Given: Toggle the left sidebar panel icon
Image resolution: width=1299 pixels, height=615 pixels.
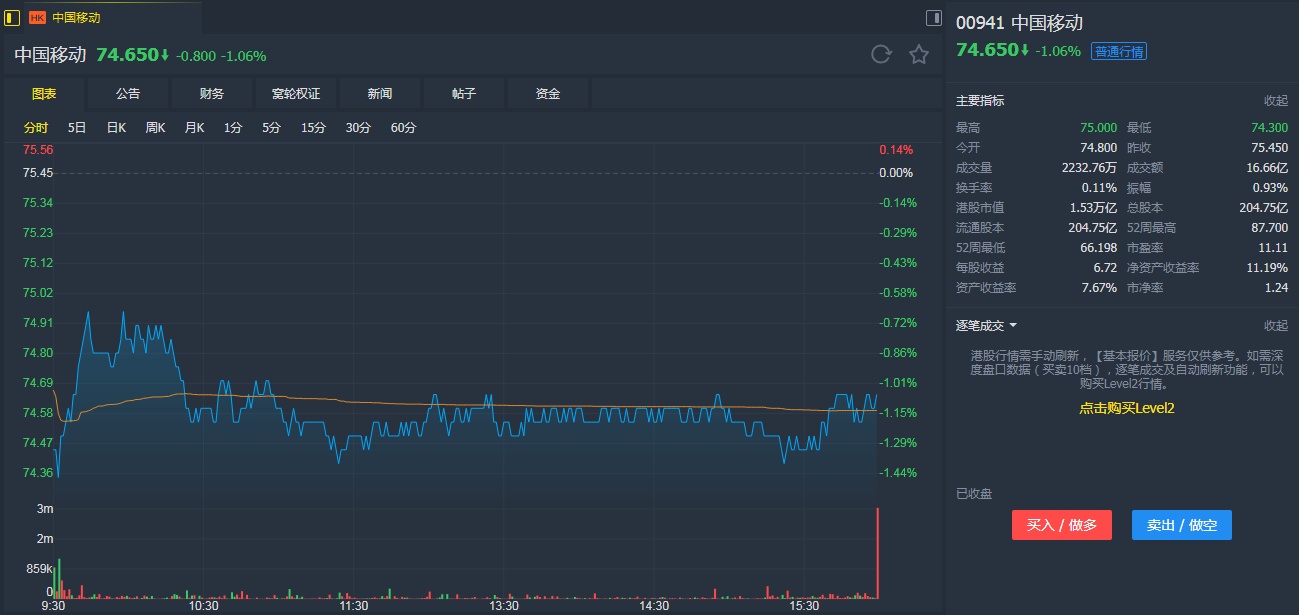Looking at the screenshot, I should point(12,17).
